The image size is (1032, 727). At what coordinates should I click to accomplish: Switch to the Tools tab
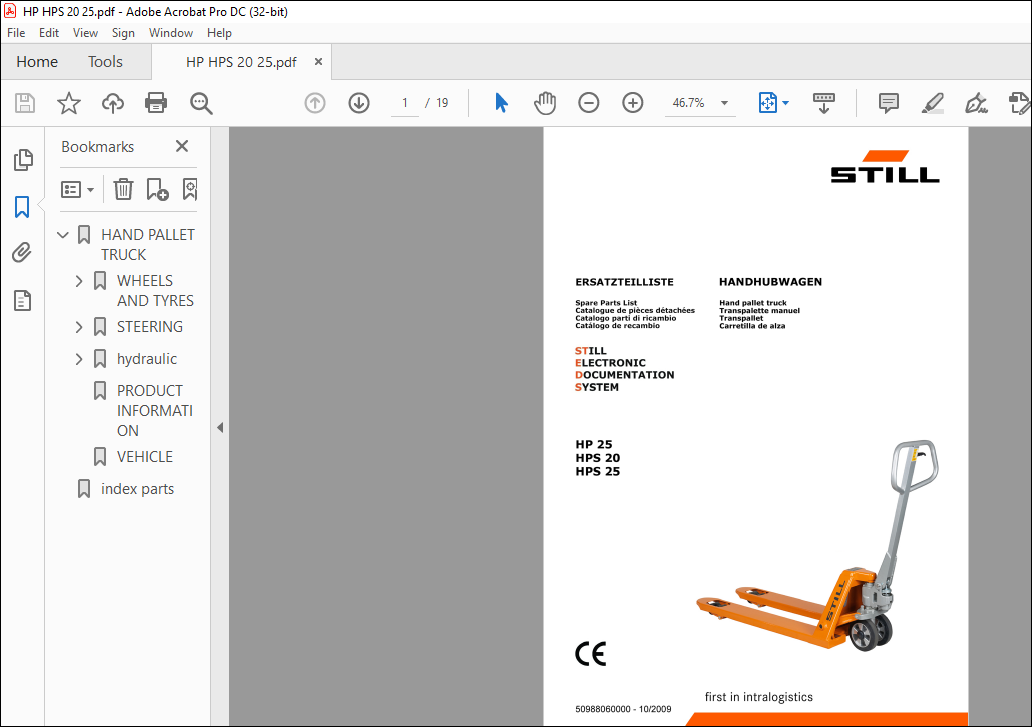[x=105, y=62]
